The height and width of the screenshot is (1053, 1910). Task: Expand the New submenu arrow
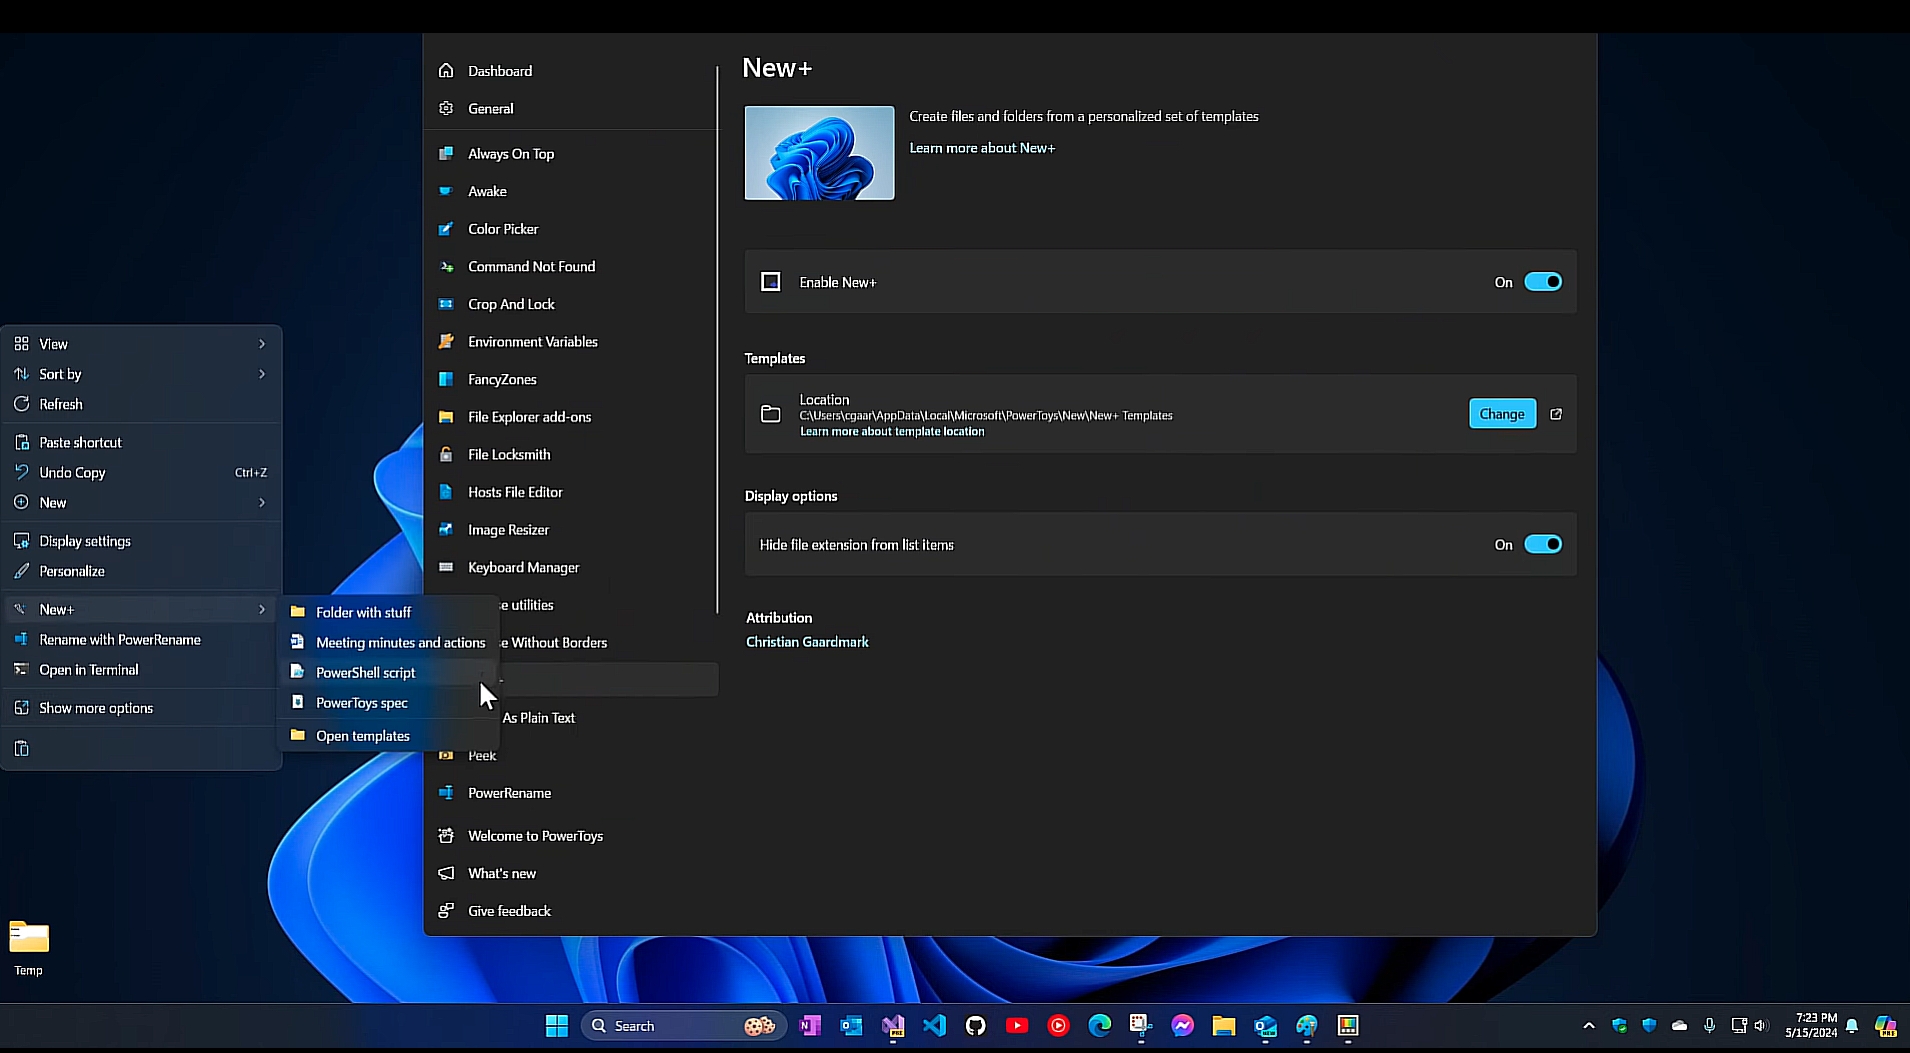[x=262, y=503]
